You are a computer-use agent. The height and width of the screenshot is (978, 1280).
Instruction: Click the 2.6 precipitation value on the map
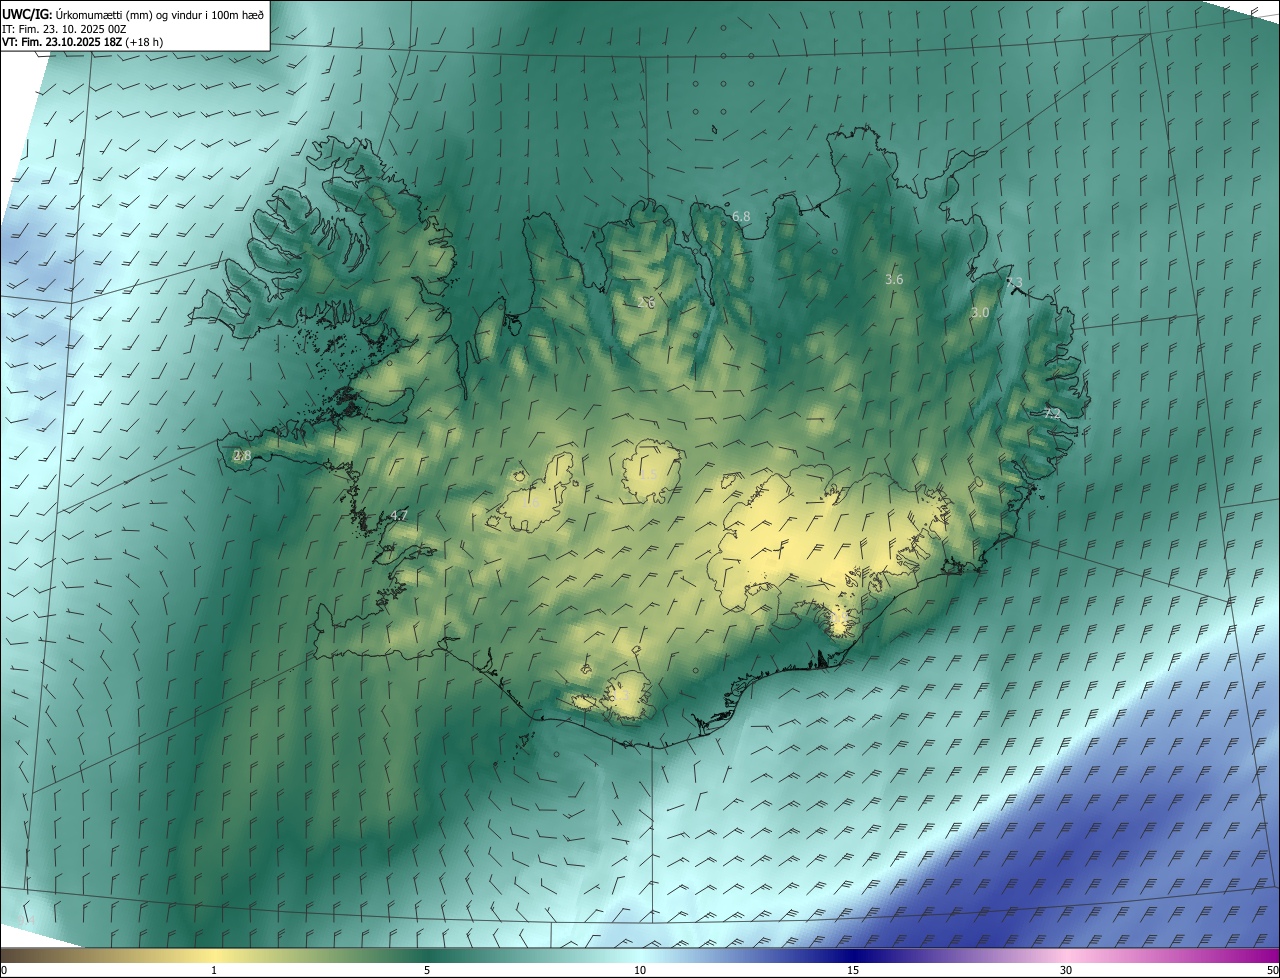coord(647,301)
